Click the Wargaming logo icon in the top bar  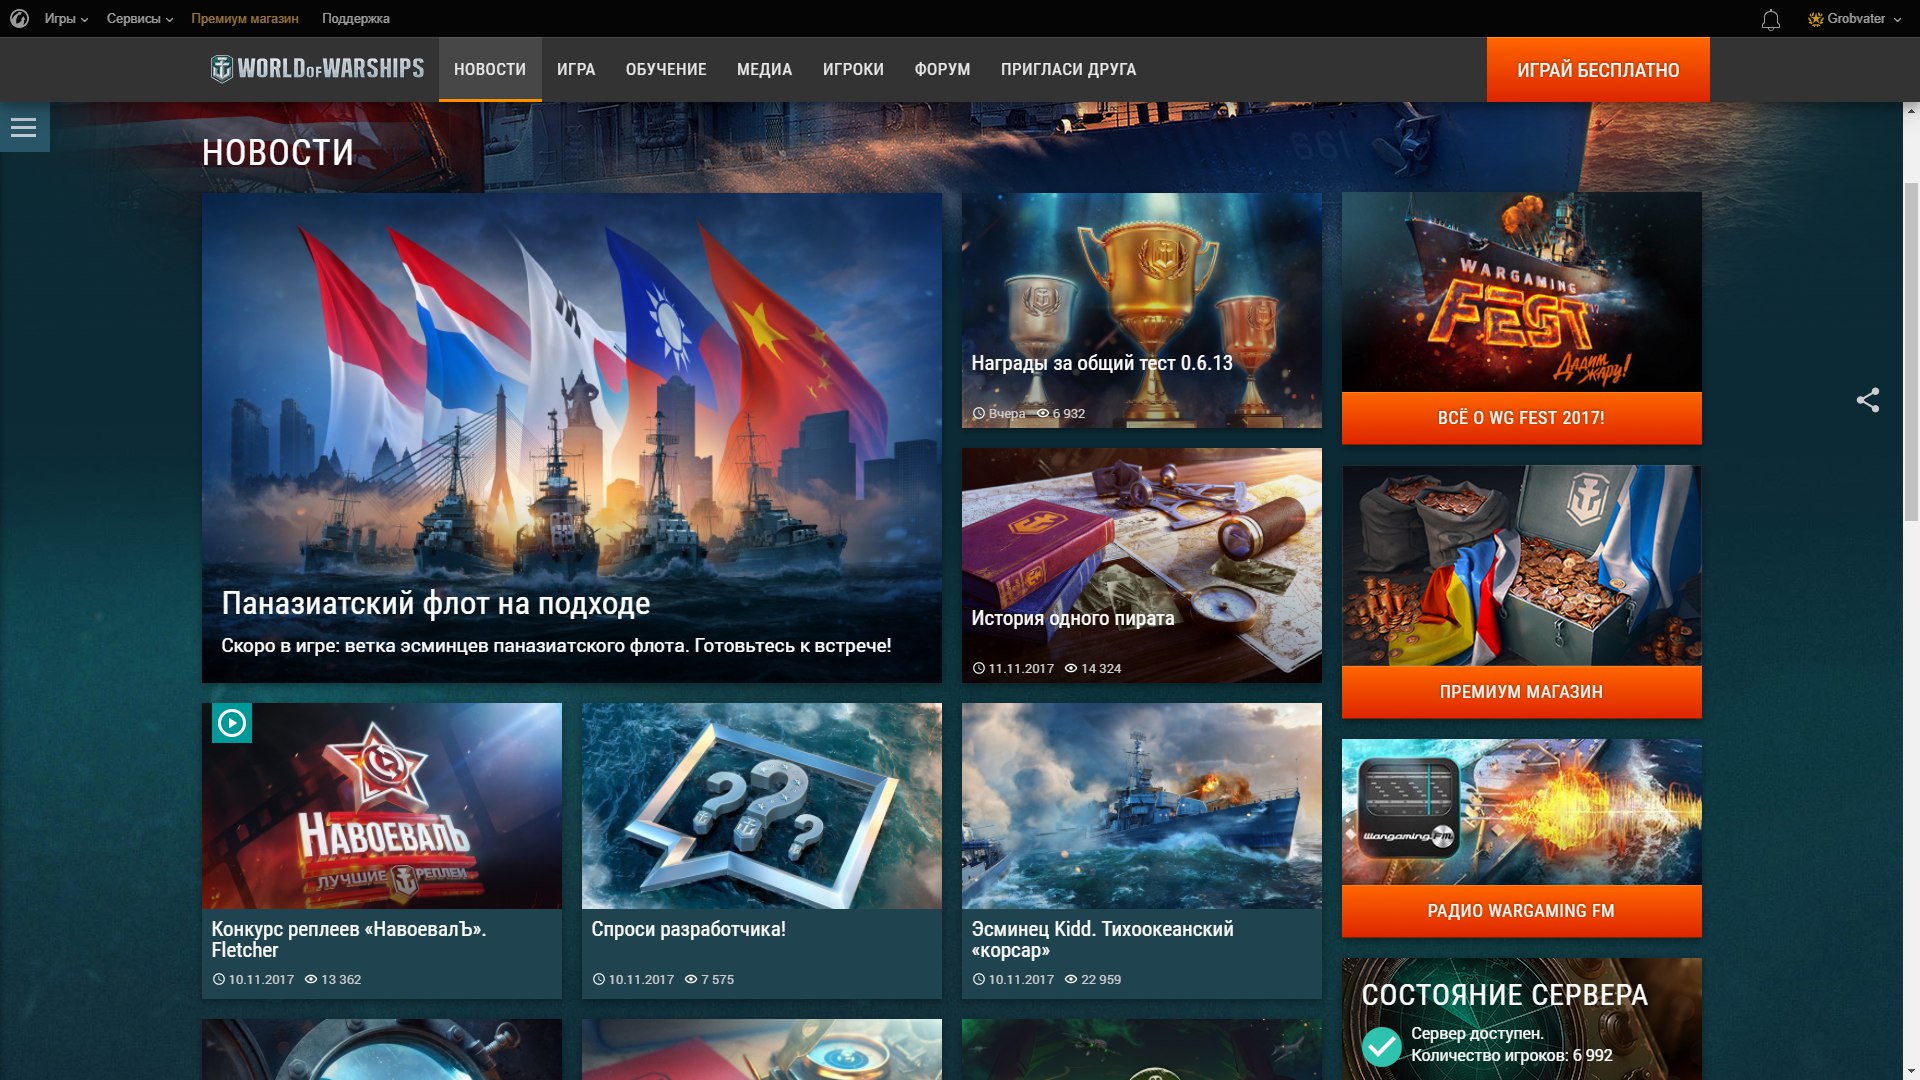[19, 18]
